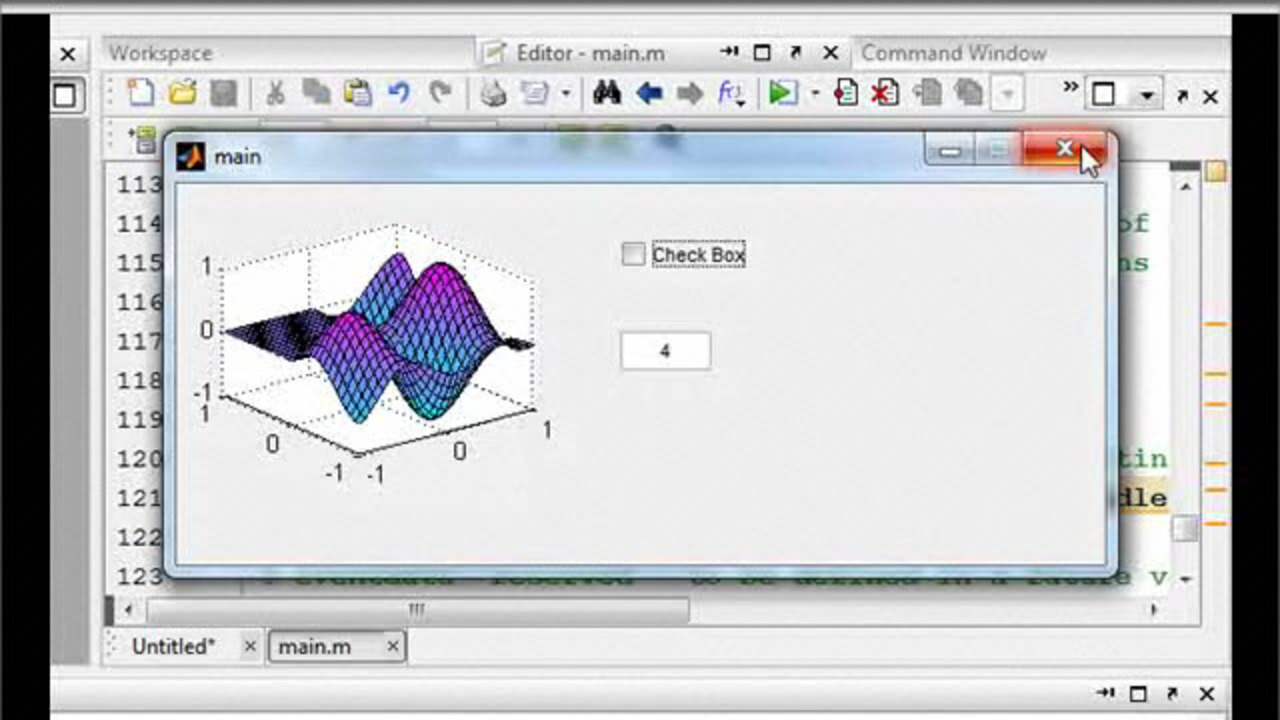Close the main.m editor tab
The height and width of the screenshot is (720, 1280).
[393, 647]
